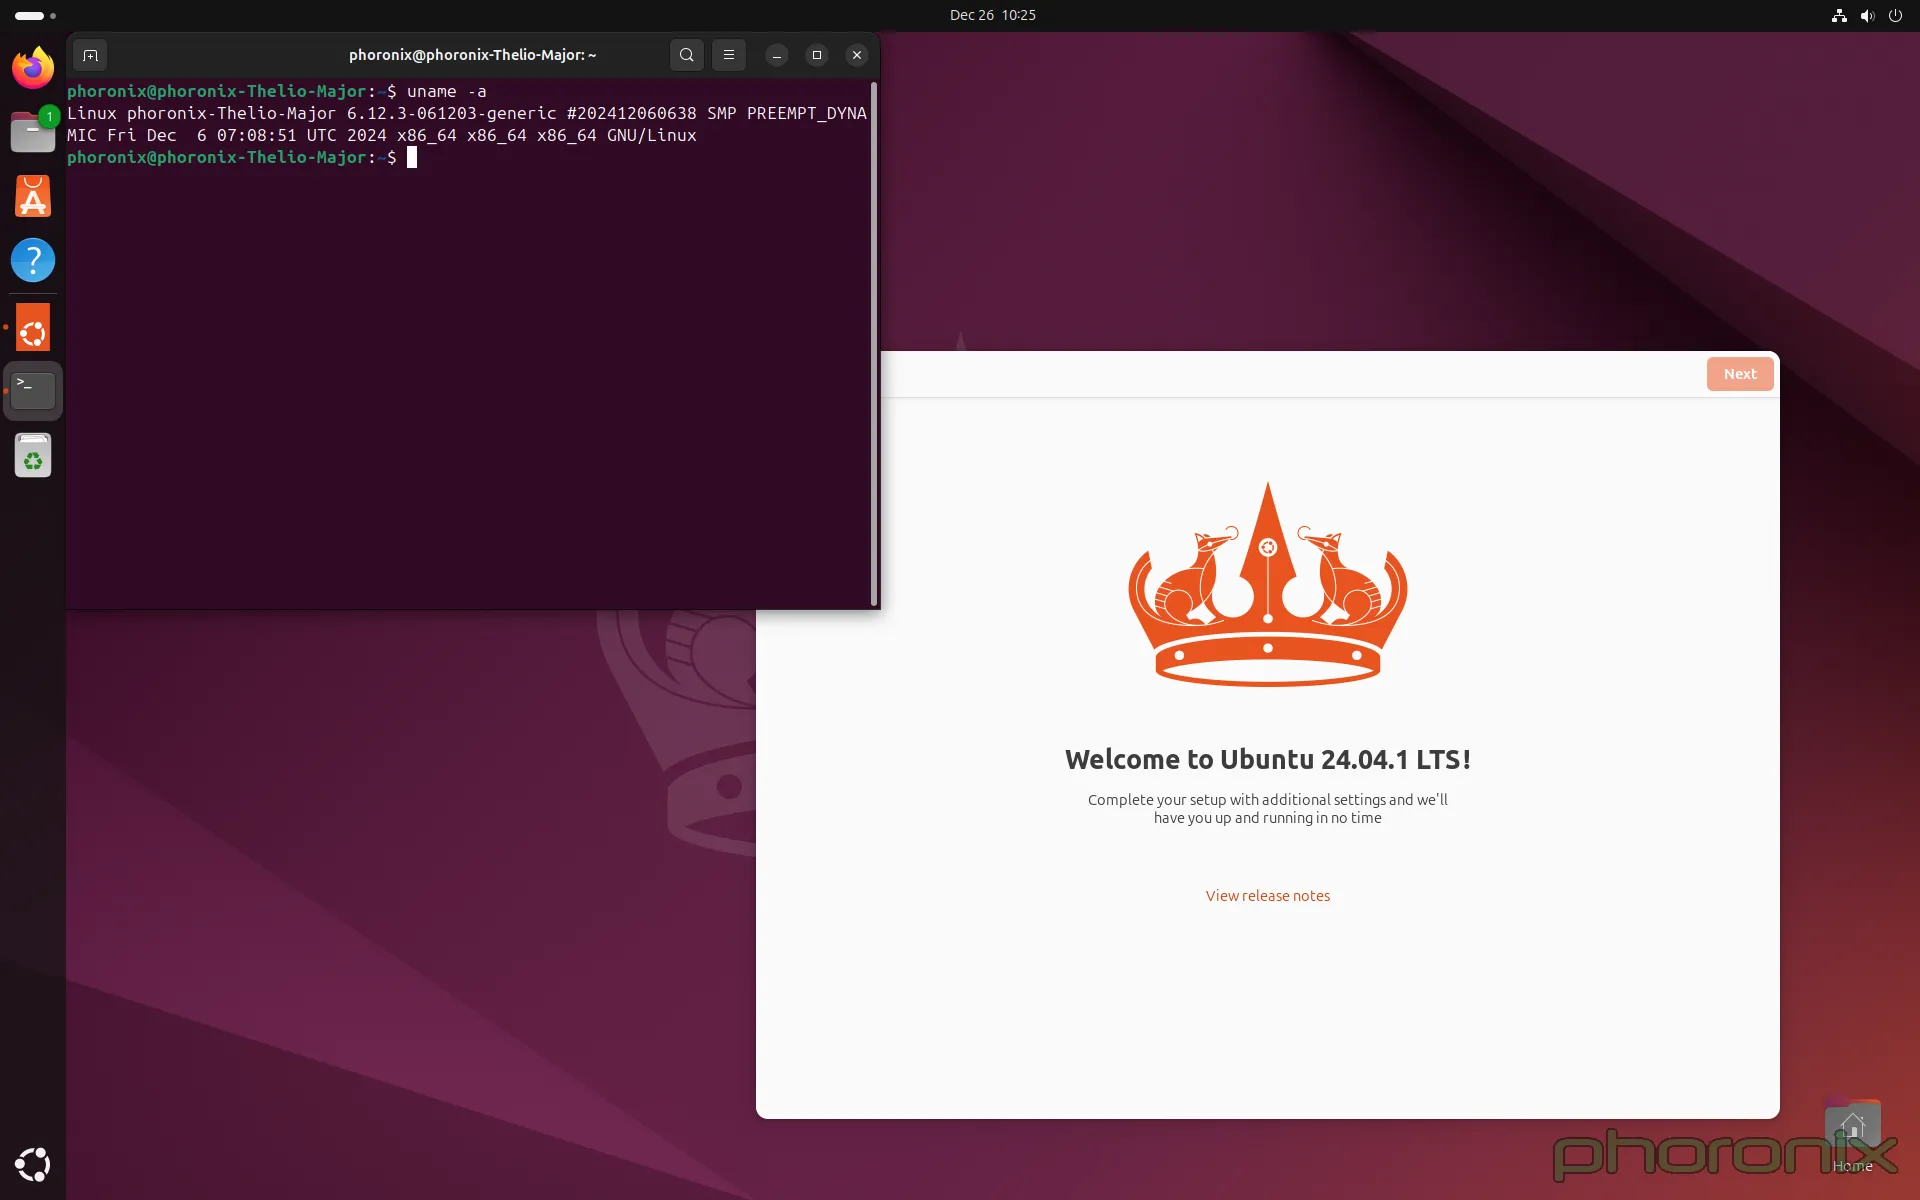Click the Terminal icon in the dock

pos(33,390)
